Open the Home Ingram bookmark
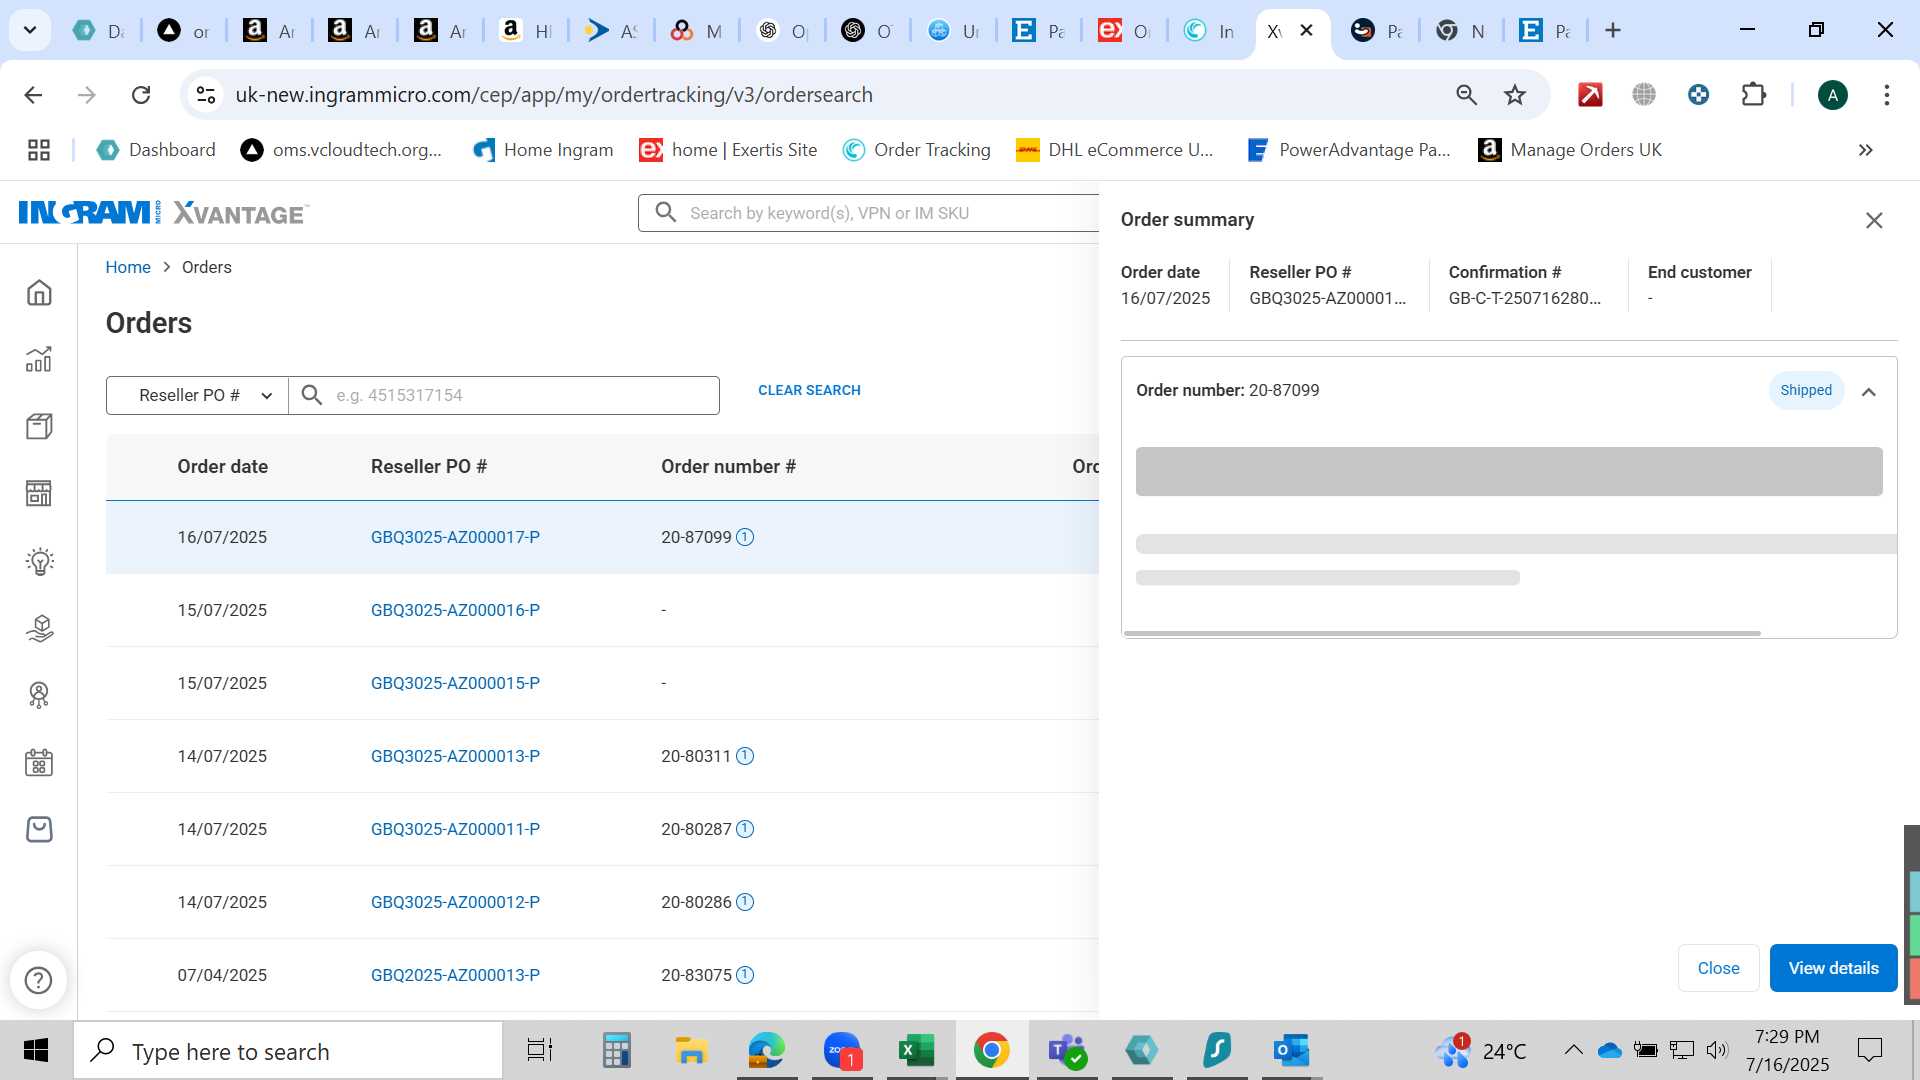Screen dimensions: 1920x1080 [543, 150]
